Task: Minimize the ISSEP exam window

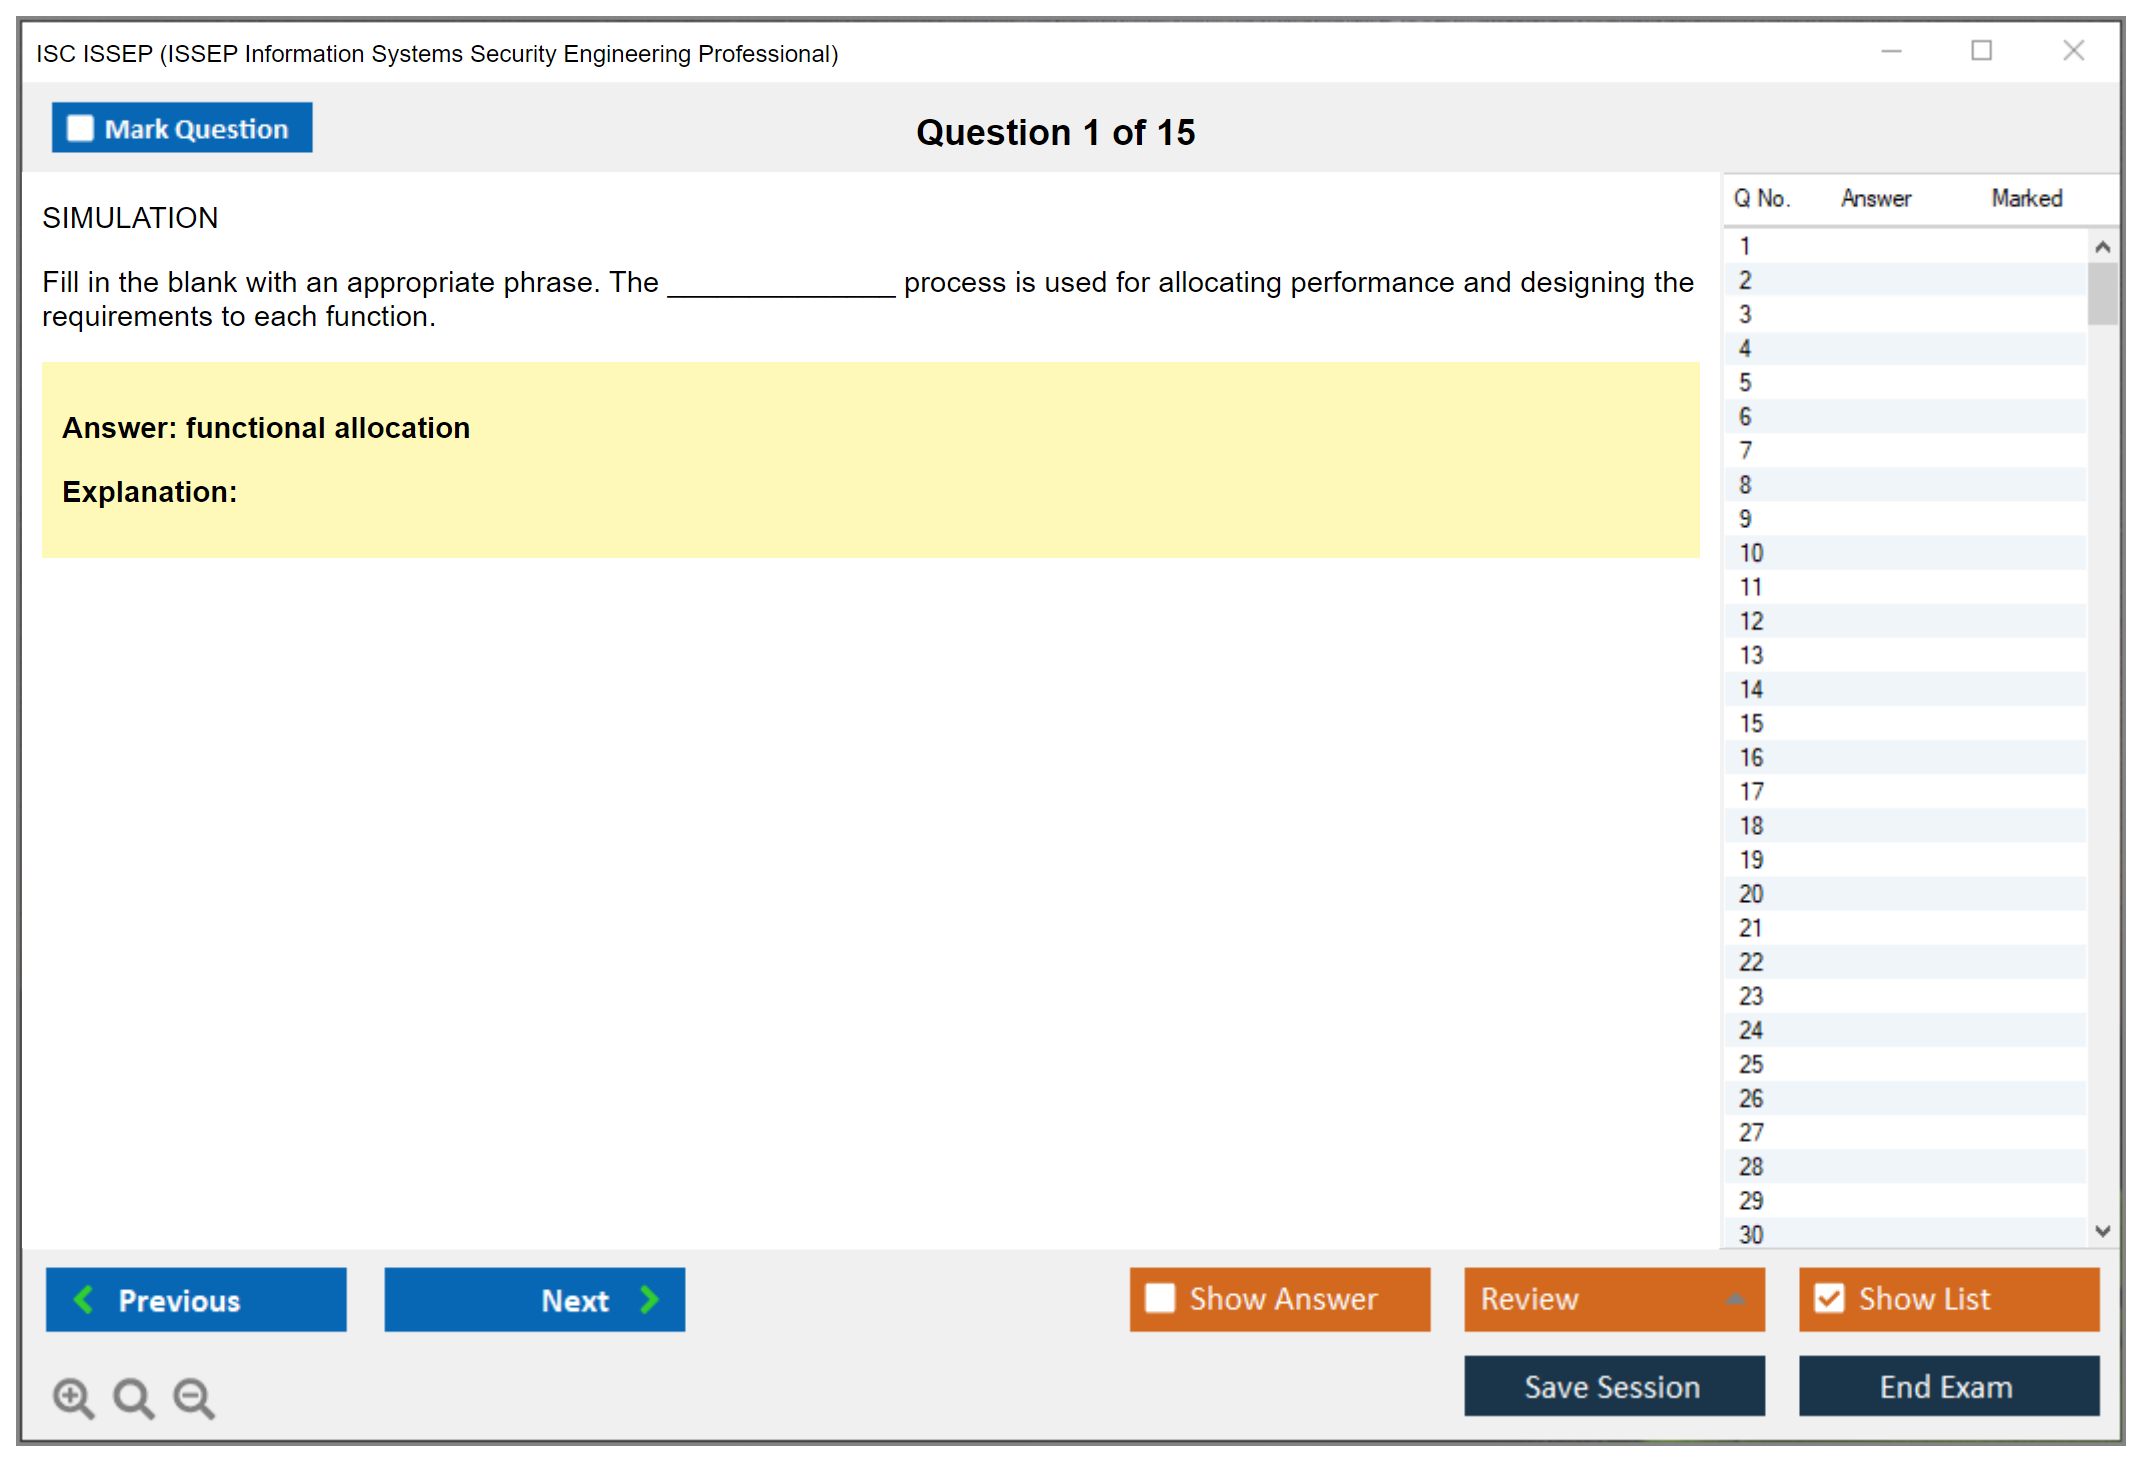Action: [1891, 51]
